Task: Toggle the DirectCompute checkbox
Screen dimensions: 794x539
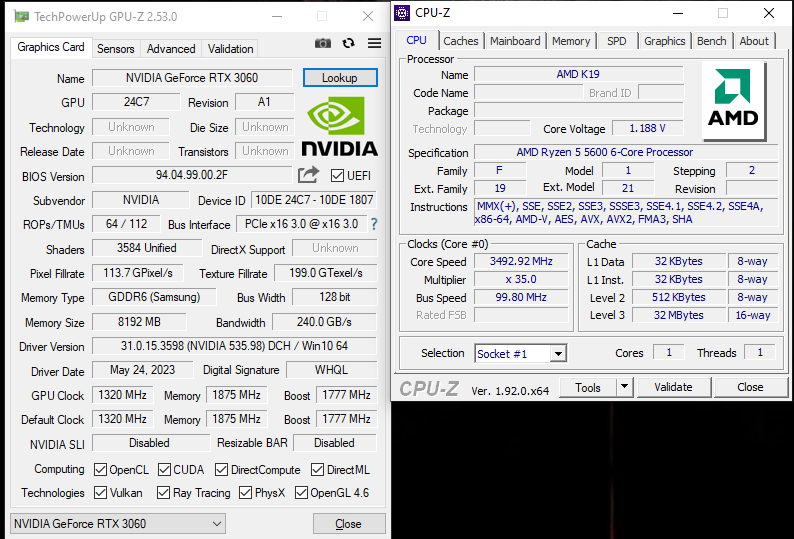Action: pos(221,470)
